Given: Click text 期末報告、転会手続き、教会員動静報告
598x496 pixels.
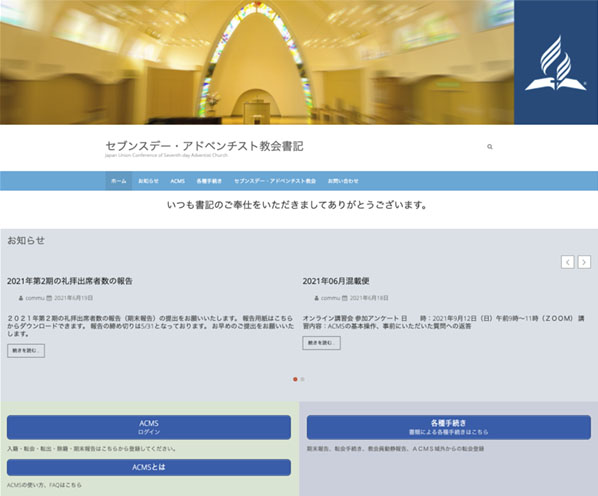Looking at the screenshot, I should 395,449.
